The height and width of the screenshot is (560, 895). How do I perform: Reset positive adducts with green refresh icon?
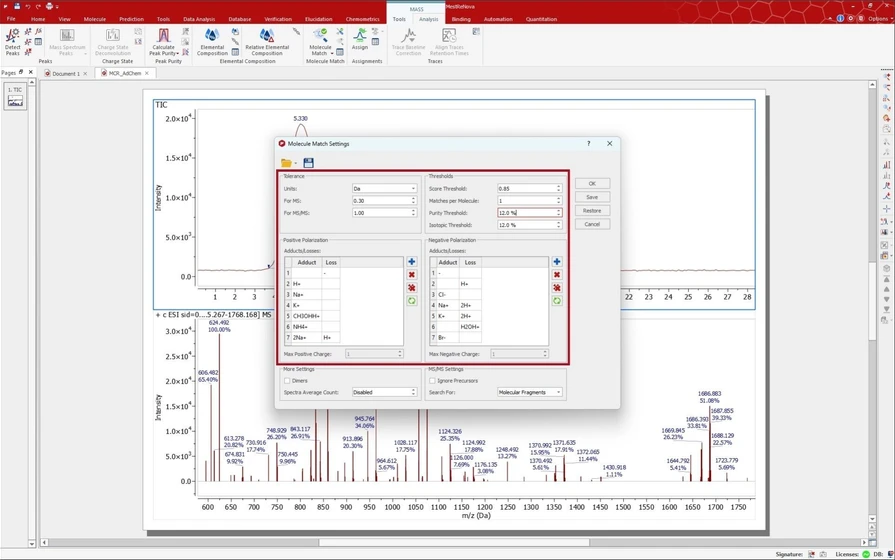point(412,301)
